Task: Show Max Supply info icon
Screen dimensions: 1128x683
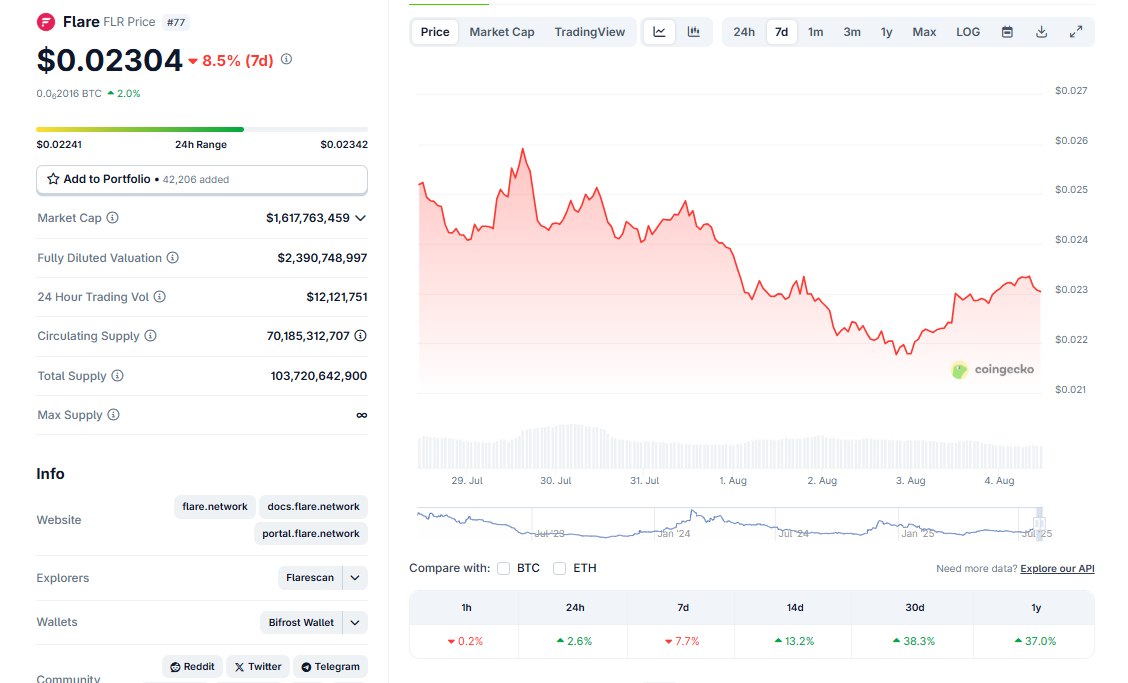Action: tap(114, 415)
